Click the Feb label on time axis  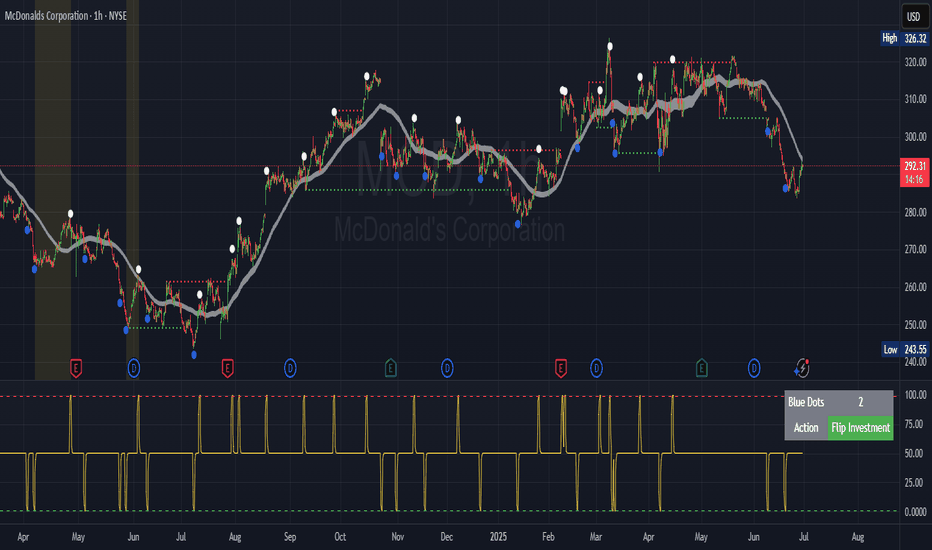tap(548, 537)
